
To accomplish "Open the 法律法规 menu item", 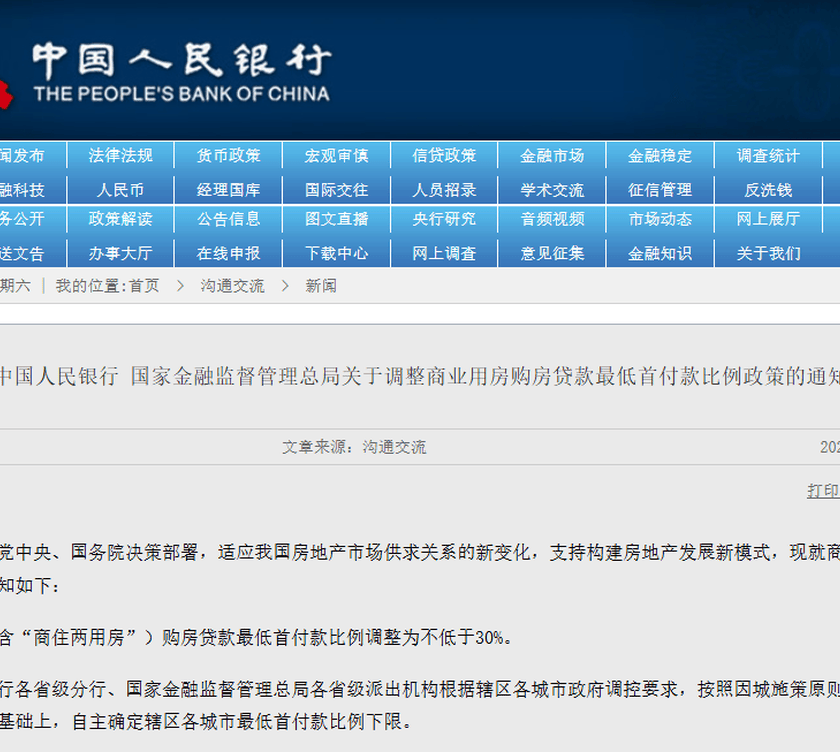I will pyautogui.click(x=120, y=156).
